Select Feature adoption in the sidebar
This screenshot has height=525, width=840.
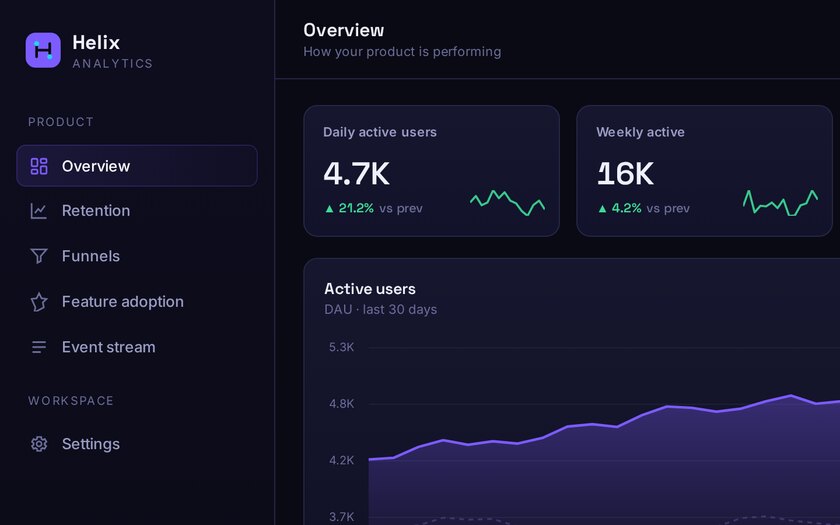(137, 302)
